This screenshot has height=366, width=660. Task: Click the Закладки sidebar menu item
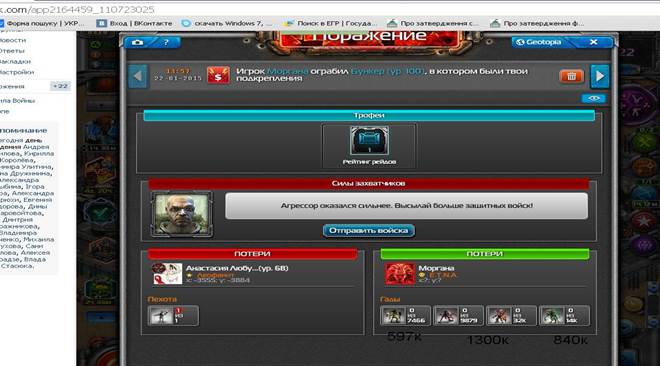pyautogui.click(x=16, y=62)
